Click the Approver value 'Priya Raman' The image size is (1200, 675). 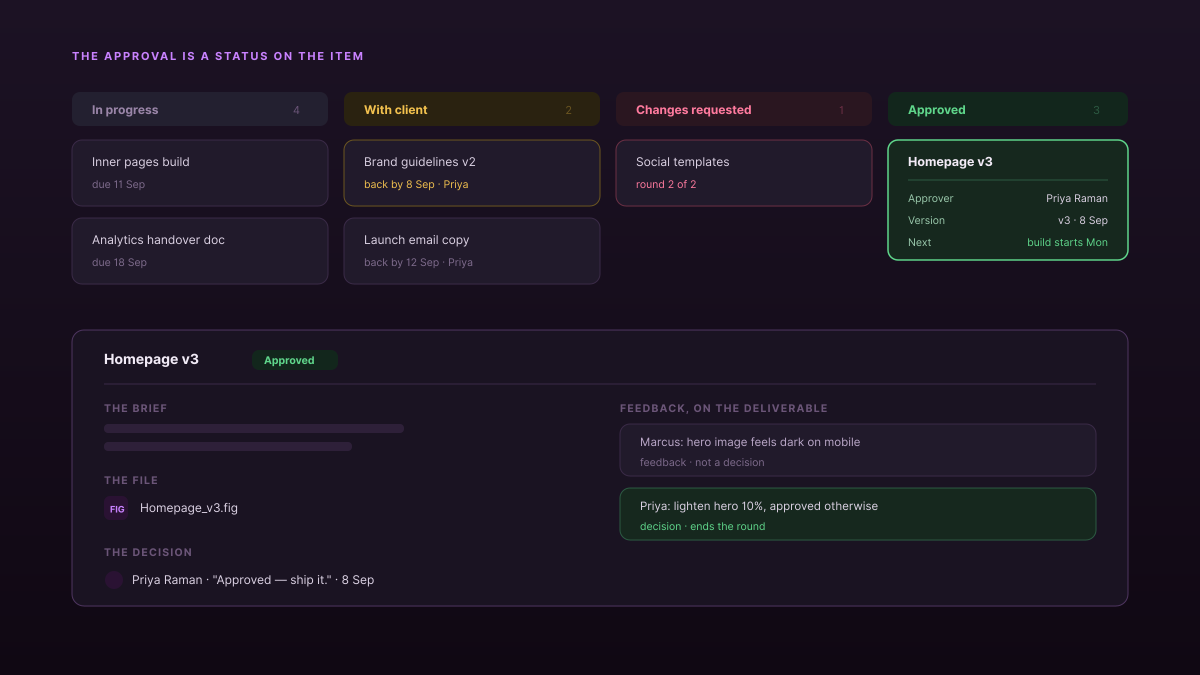click(x=1077, y=198)
